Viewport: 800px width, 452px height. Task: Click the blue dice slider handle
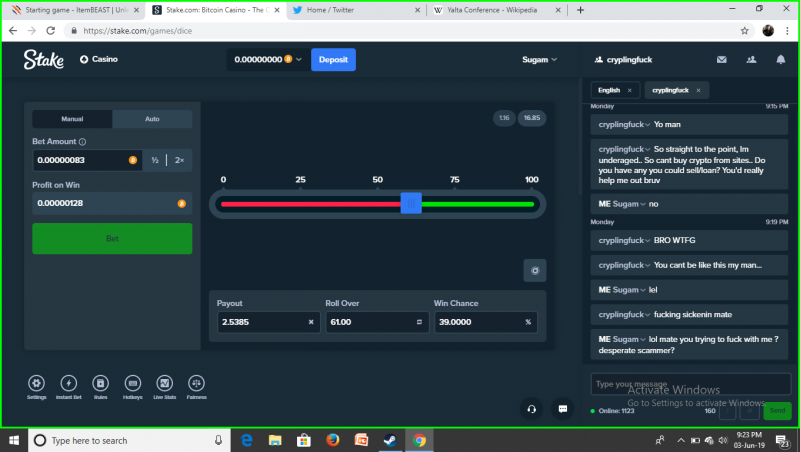point(411,204)
